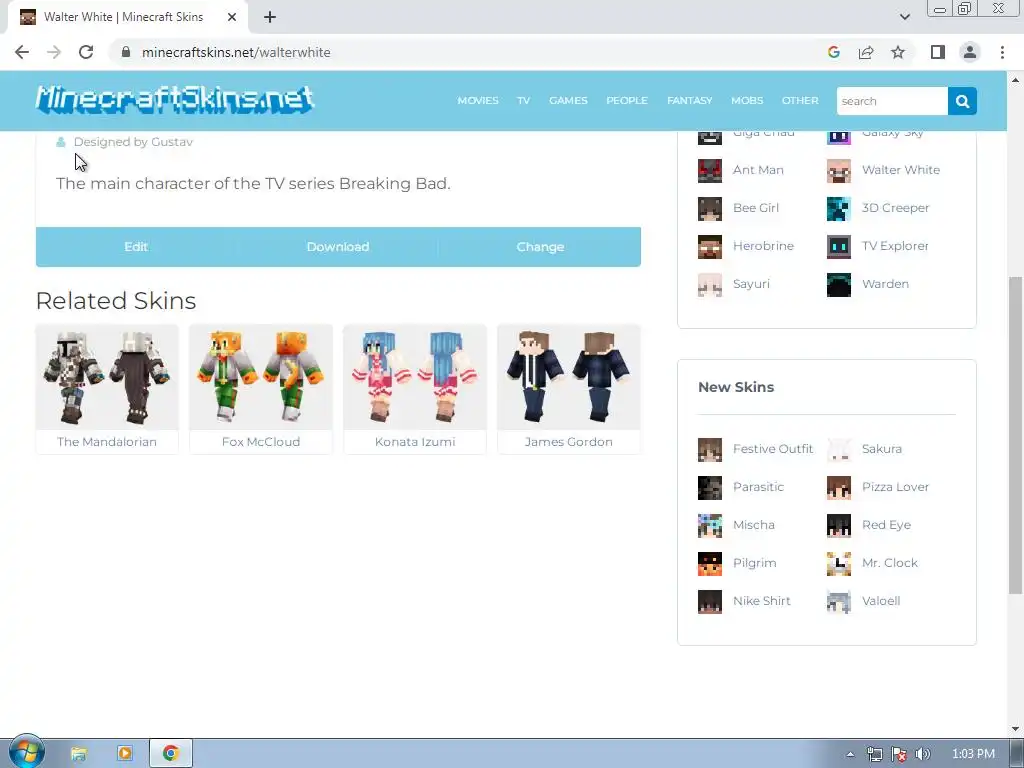
Task: Reload the page with the refresh icon
Action: point(86,52)
